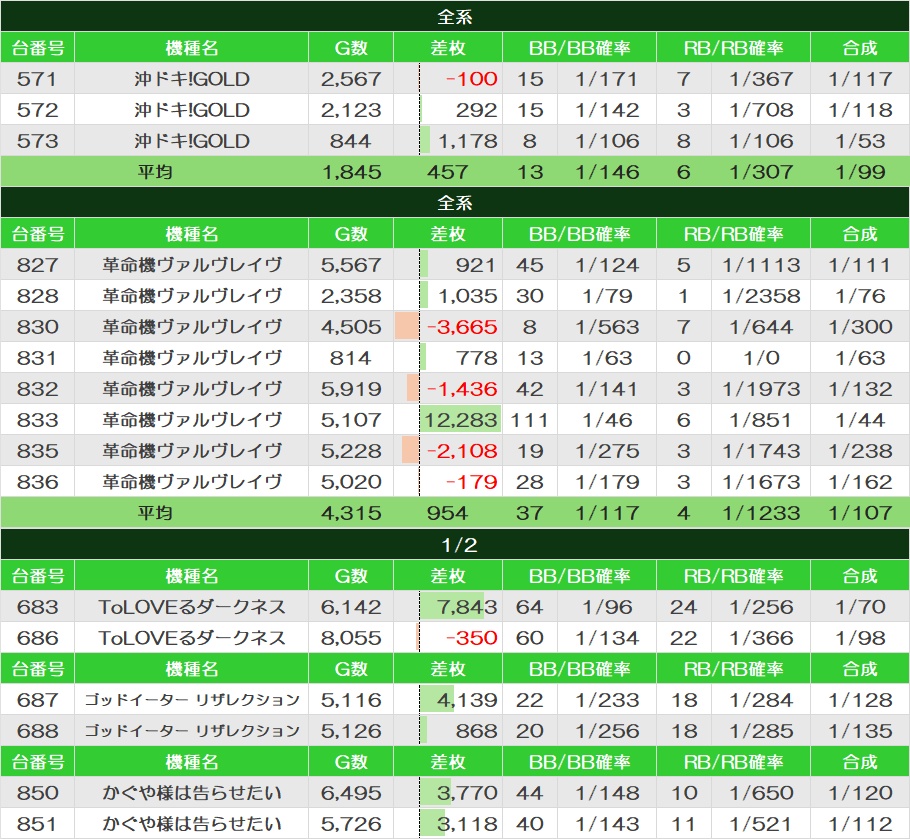Click the 12,283 difference value
The image size is (910, 839).
[x=461, y=420]
